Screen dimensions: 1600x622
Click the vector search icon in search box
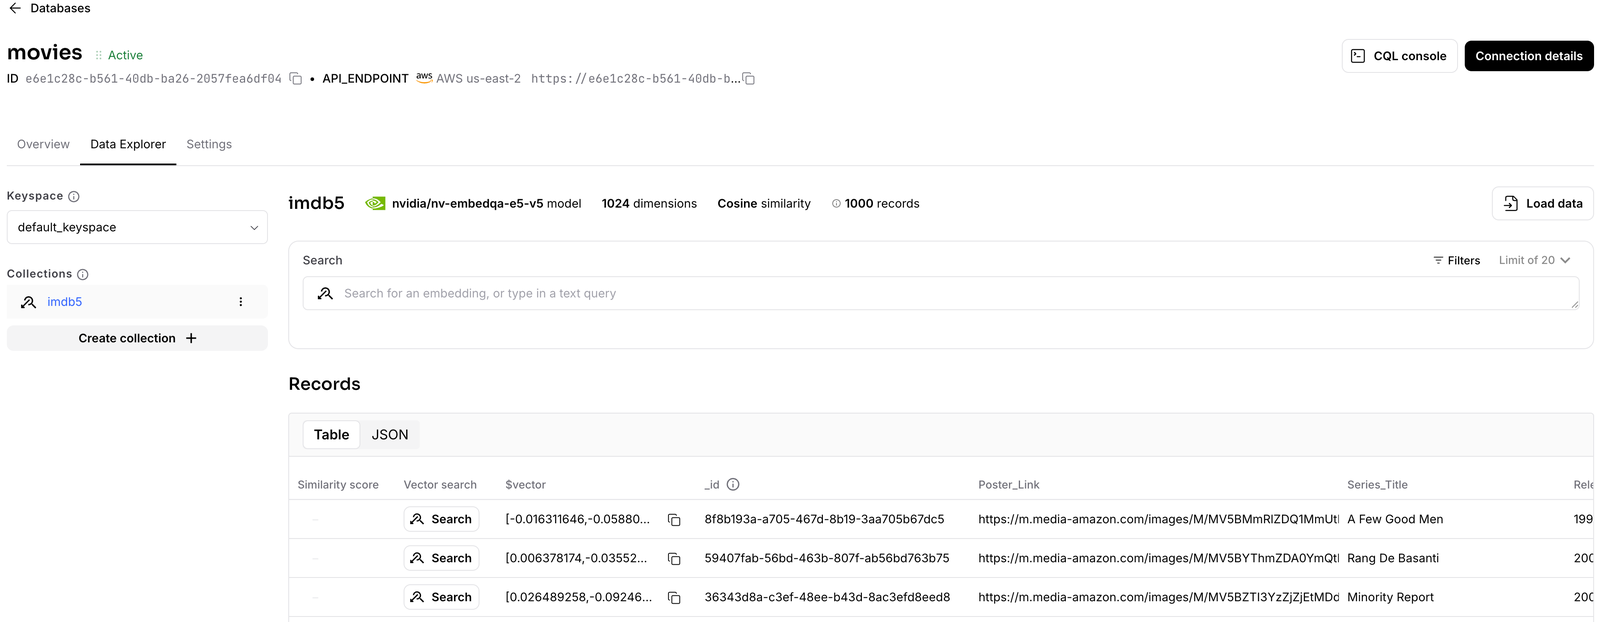(325, 293)
